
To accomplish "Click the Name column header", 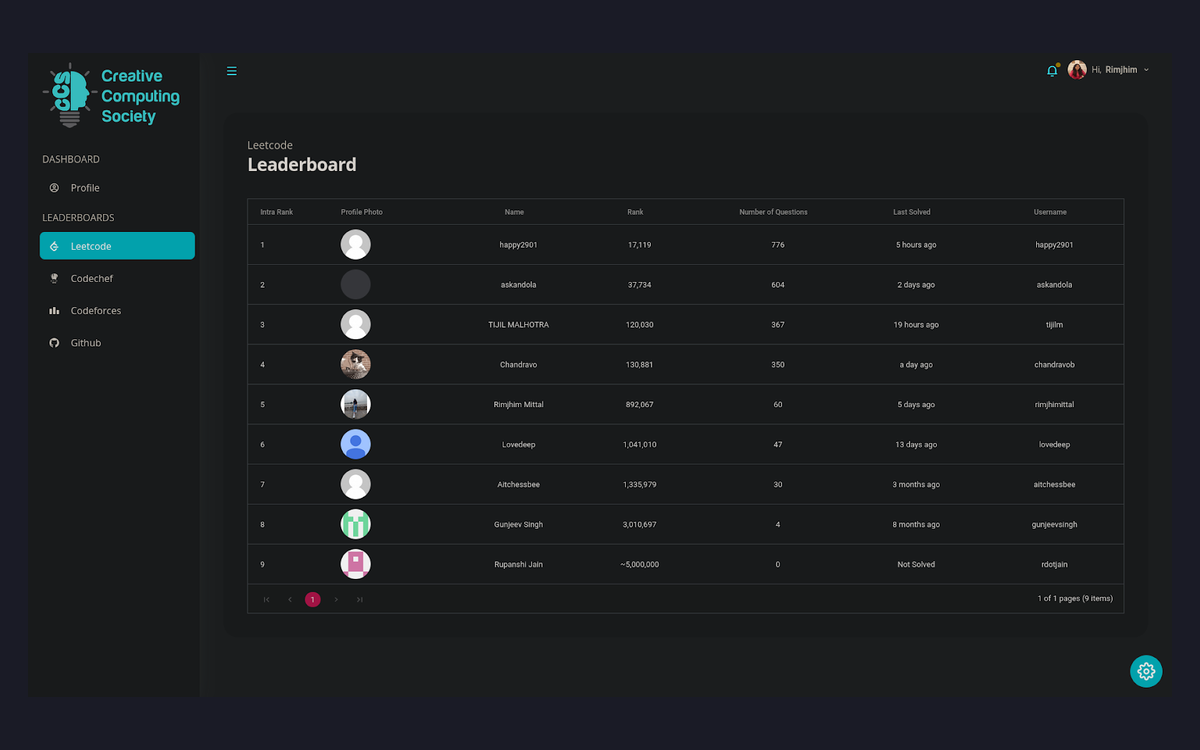I will click(514, 212).
